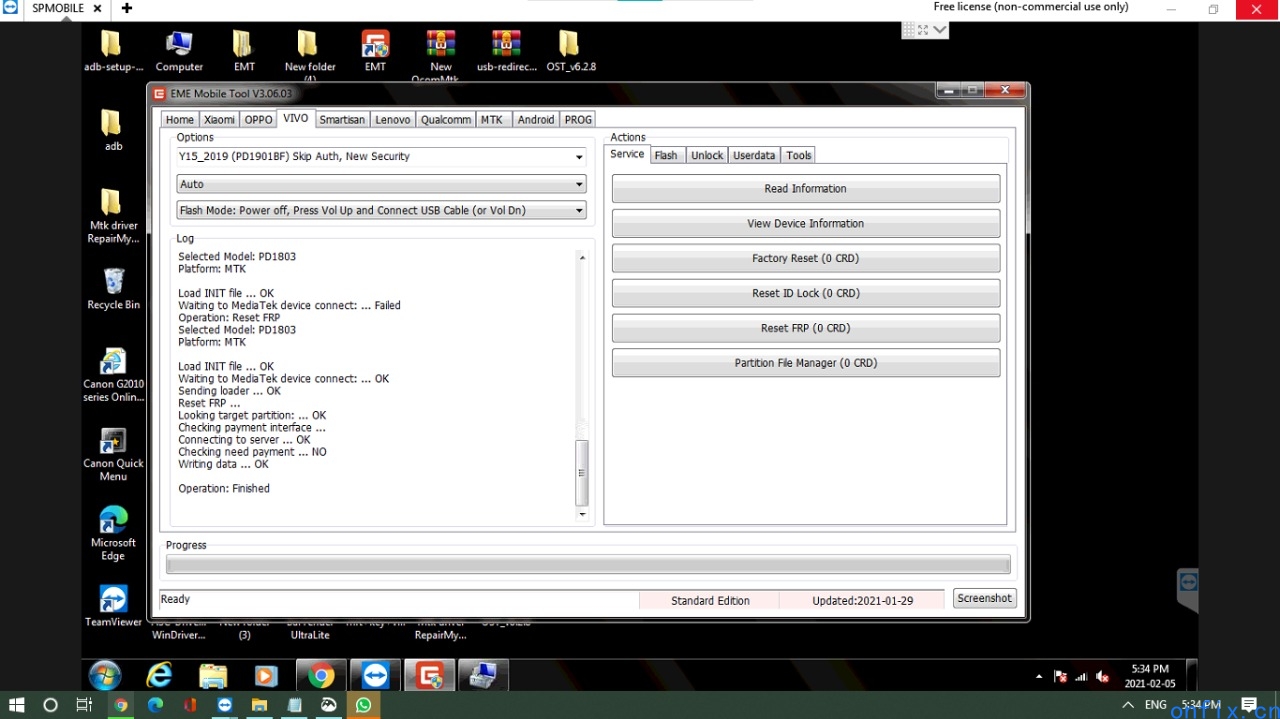This screenshot has width=1280, height=719.
Task: Click Reset ID Lock (0 CRD)
Action: (806, 294)
